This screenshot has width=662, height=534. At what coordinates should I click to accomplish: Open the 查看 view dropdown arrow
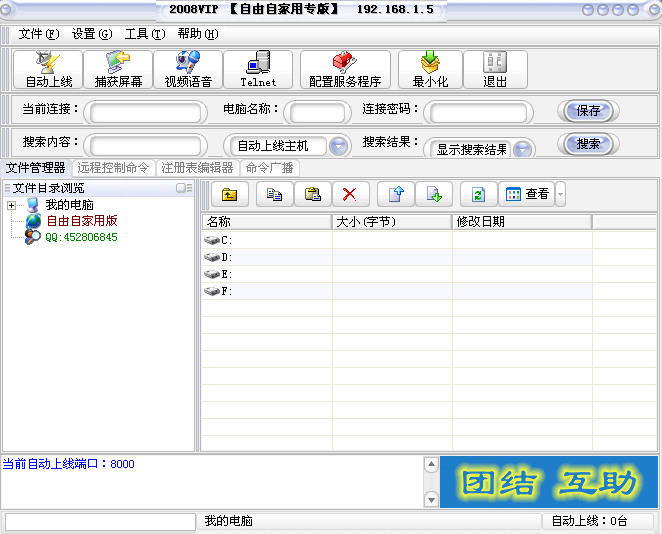(560, 194)
